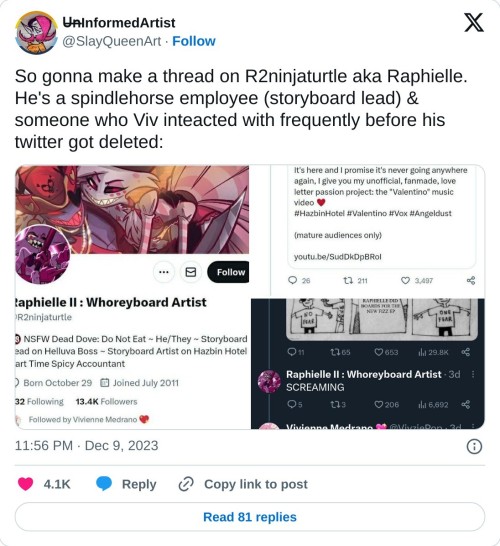Image resolution: width=500 pixels, height=546 pixels.
Task: Click the blue Reply bubble icon
Action: point(104,484)
